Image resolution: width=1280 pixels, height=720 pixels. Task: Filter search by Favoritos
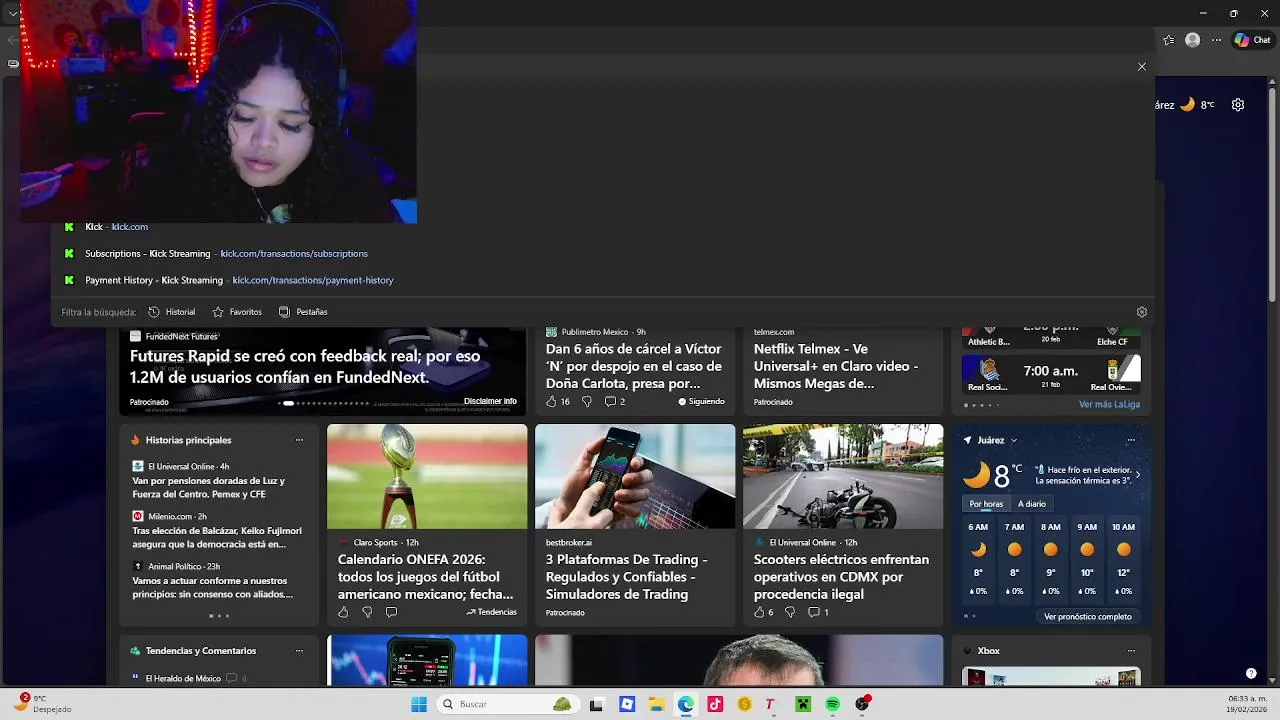click(237, 312)
